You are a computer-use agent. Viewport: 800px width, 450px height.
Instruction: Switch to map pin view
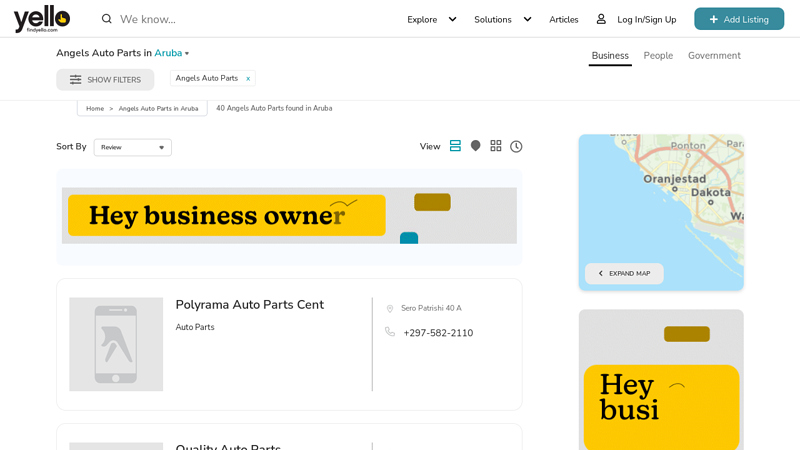[476, 146]
